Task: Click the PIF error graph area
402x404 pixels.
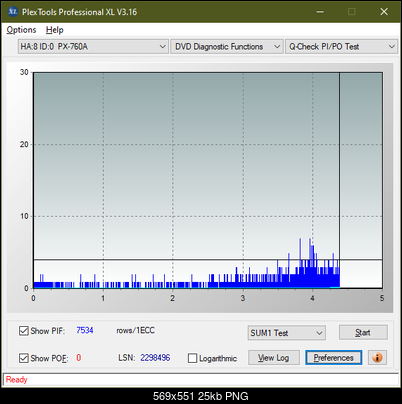Action: 208,180
